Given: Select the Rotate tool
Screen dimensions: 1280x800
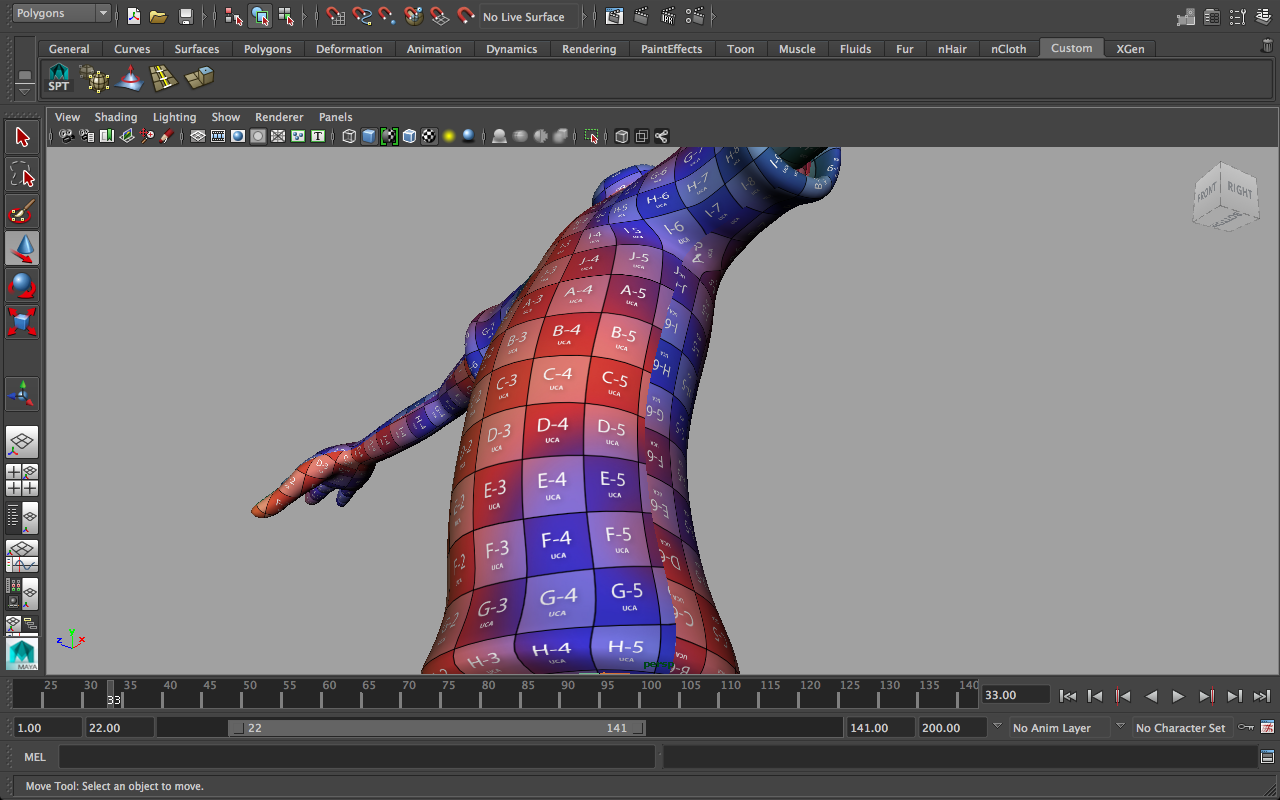Looking at the screenshot, I should coord(22,285).
